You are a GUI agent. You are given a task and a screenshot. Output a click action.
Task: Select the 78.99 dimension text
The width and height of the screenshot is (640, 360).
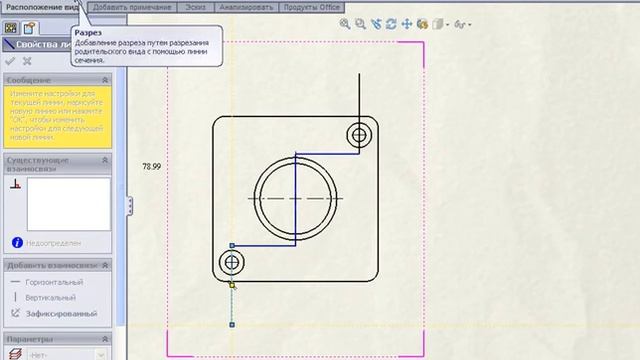click(x=151, y=167)
